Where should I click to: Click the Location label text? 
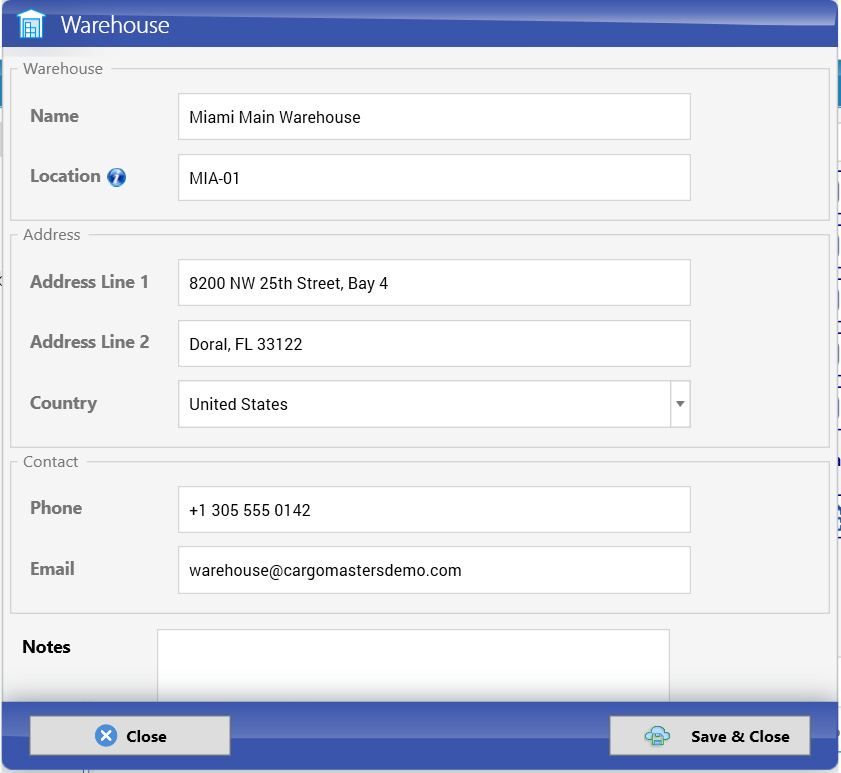(65, 176)
